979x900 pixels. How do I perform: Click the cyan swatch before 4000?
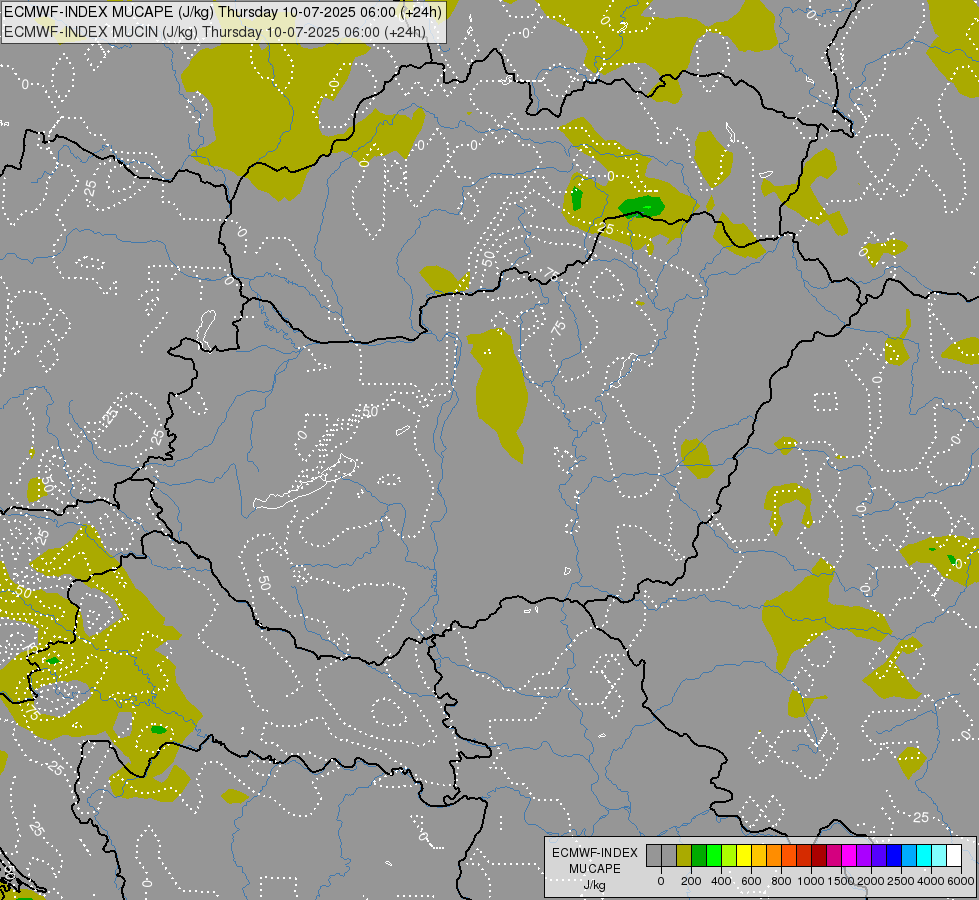point(925,855)
